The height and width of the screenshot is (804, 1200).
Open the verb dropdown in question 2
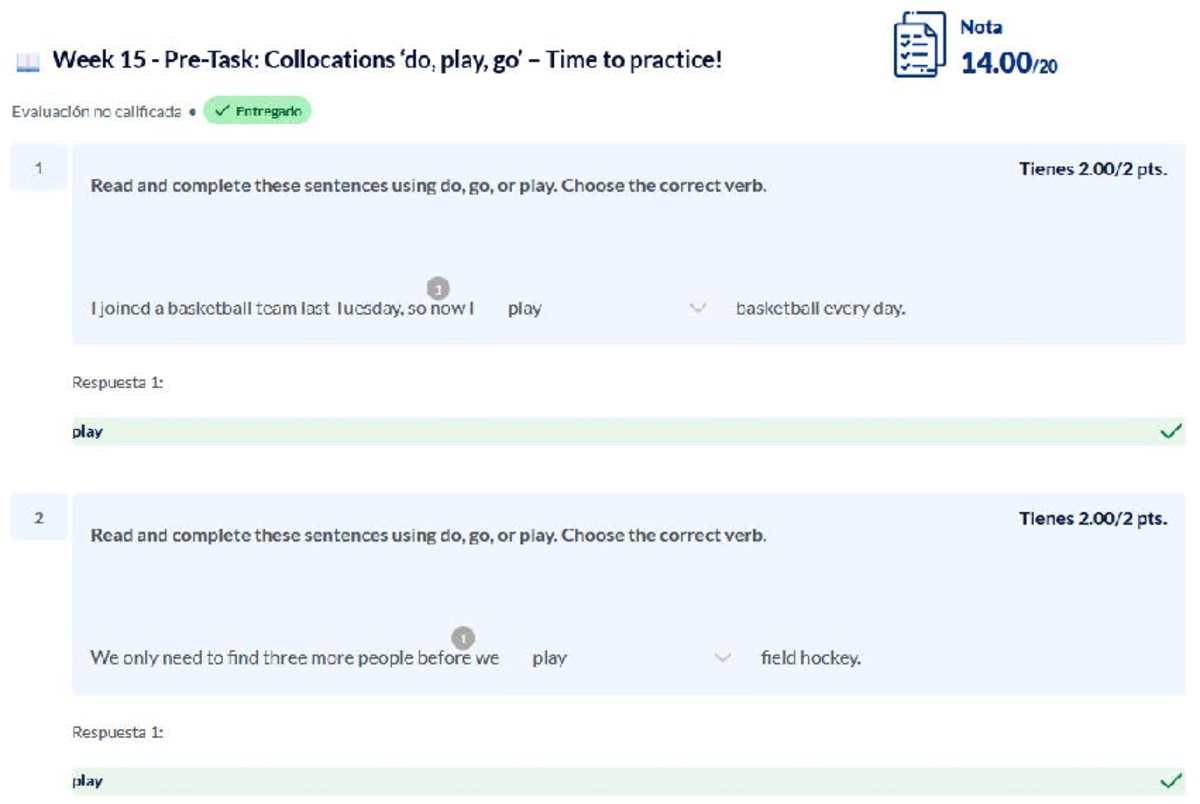tap(722, 658)
